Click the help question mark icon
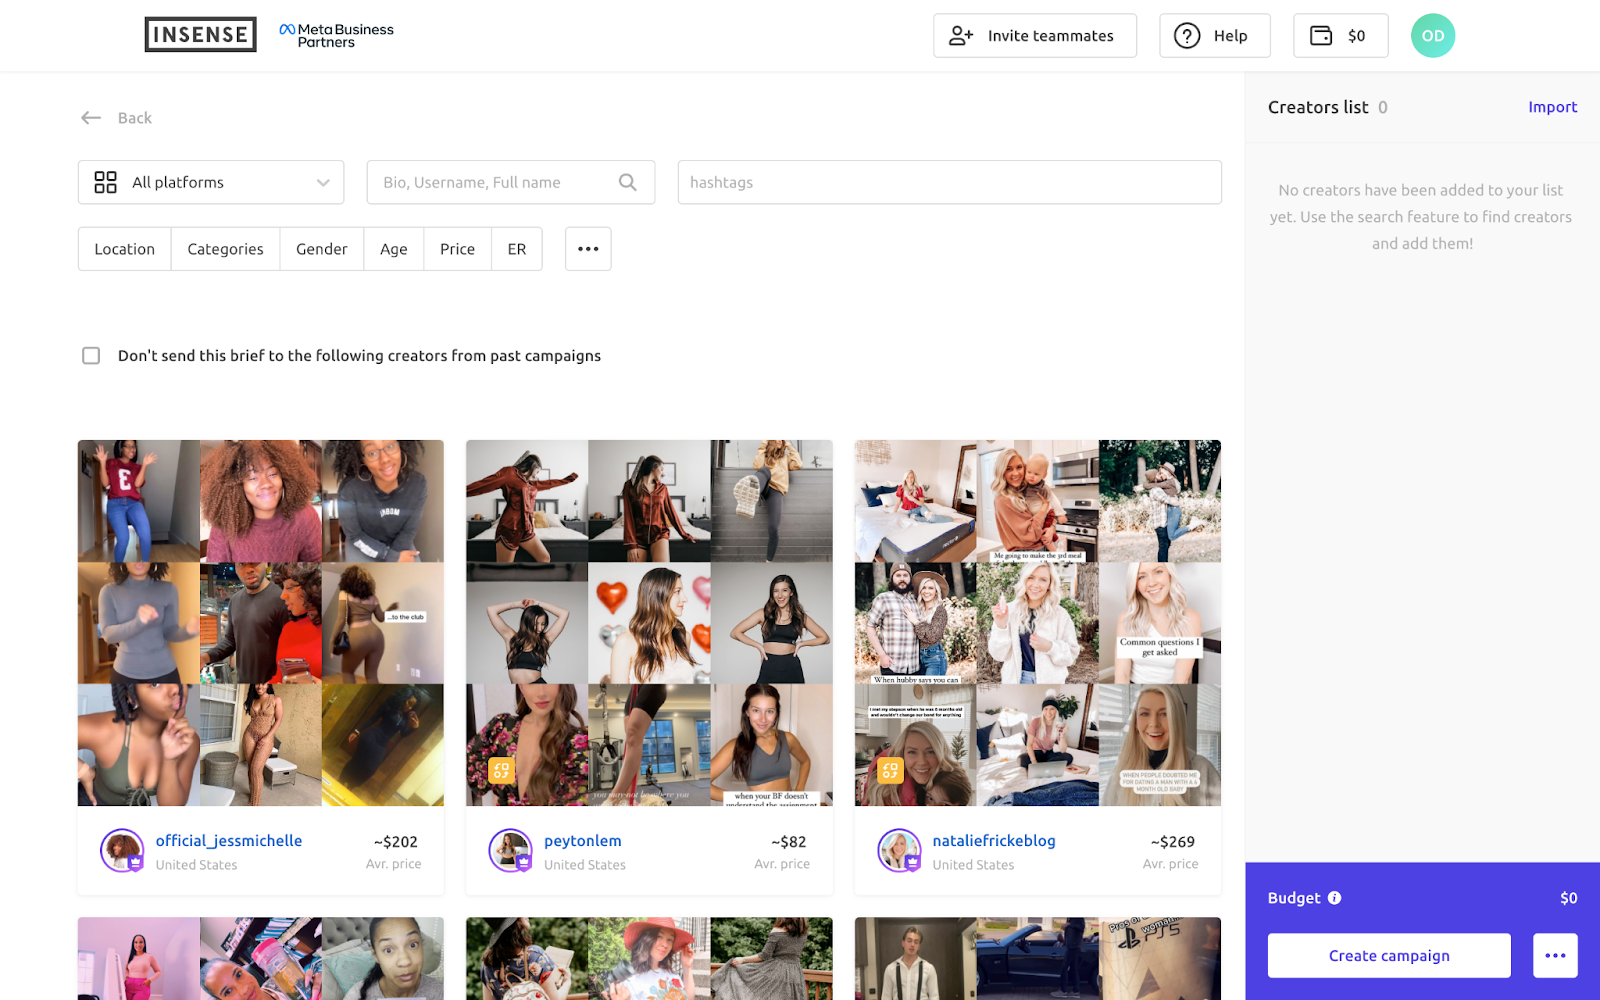Viewport: 1600px width, 1000px height. coord(1187,36)
